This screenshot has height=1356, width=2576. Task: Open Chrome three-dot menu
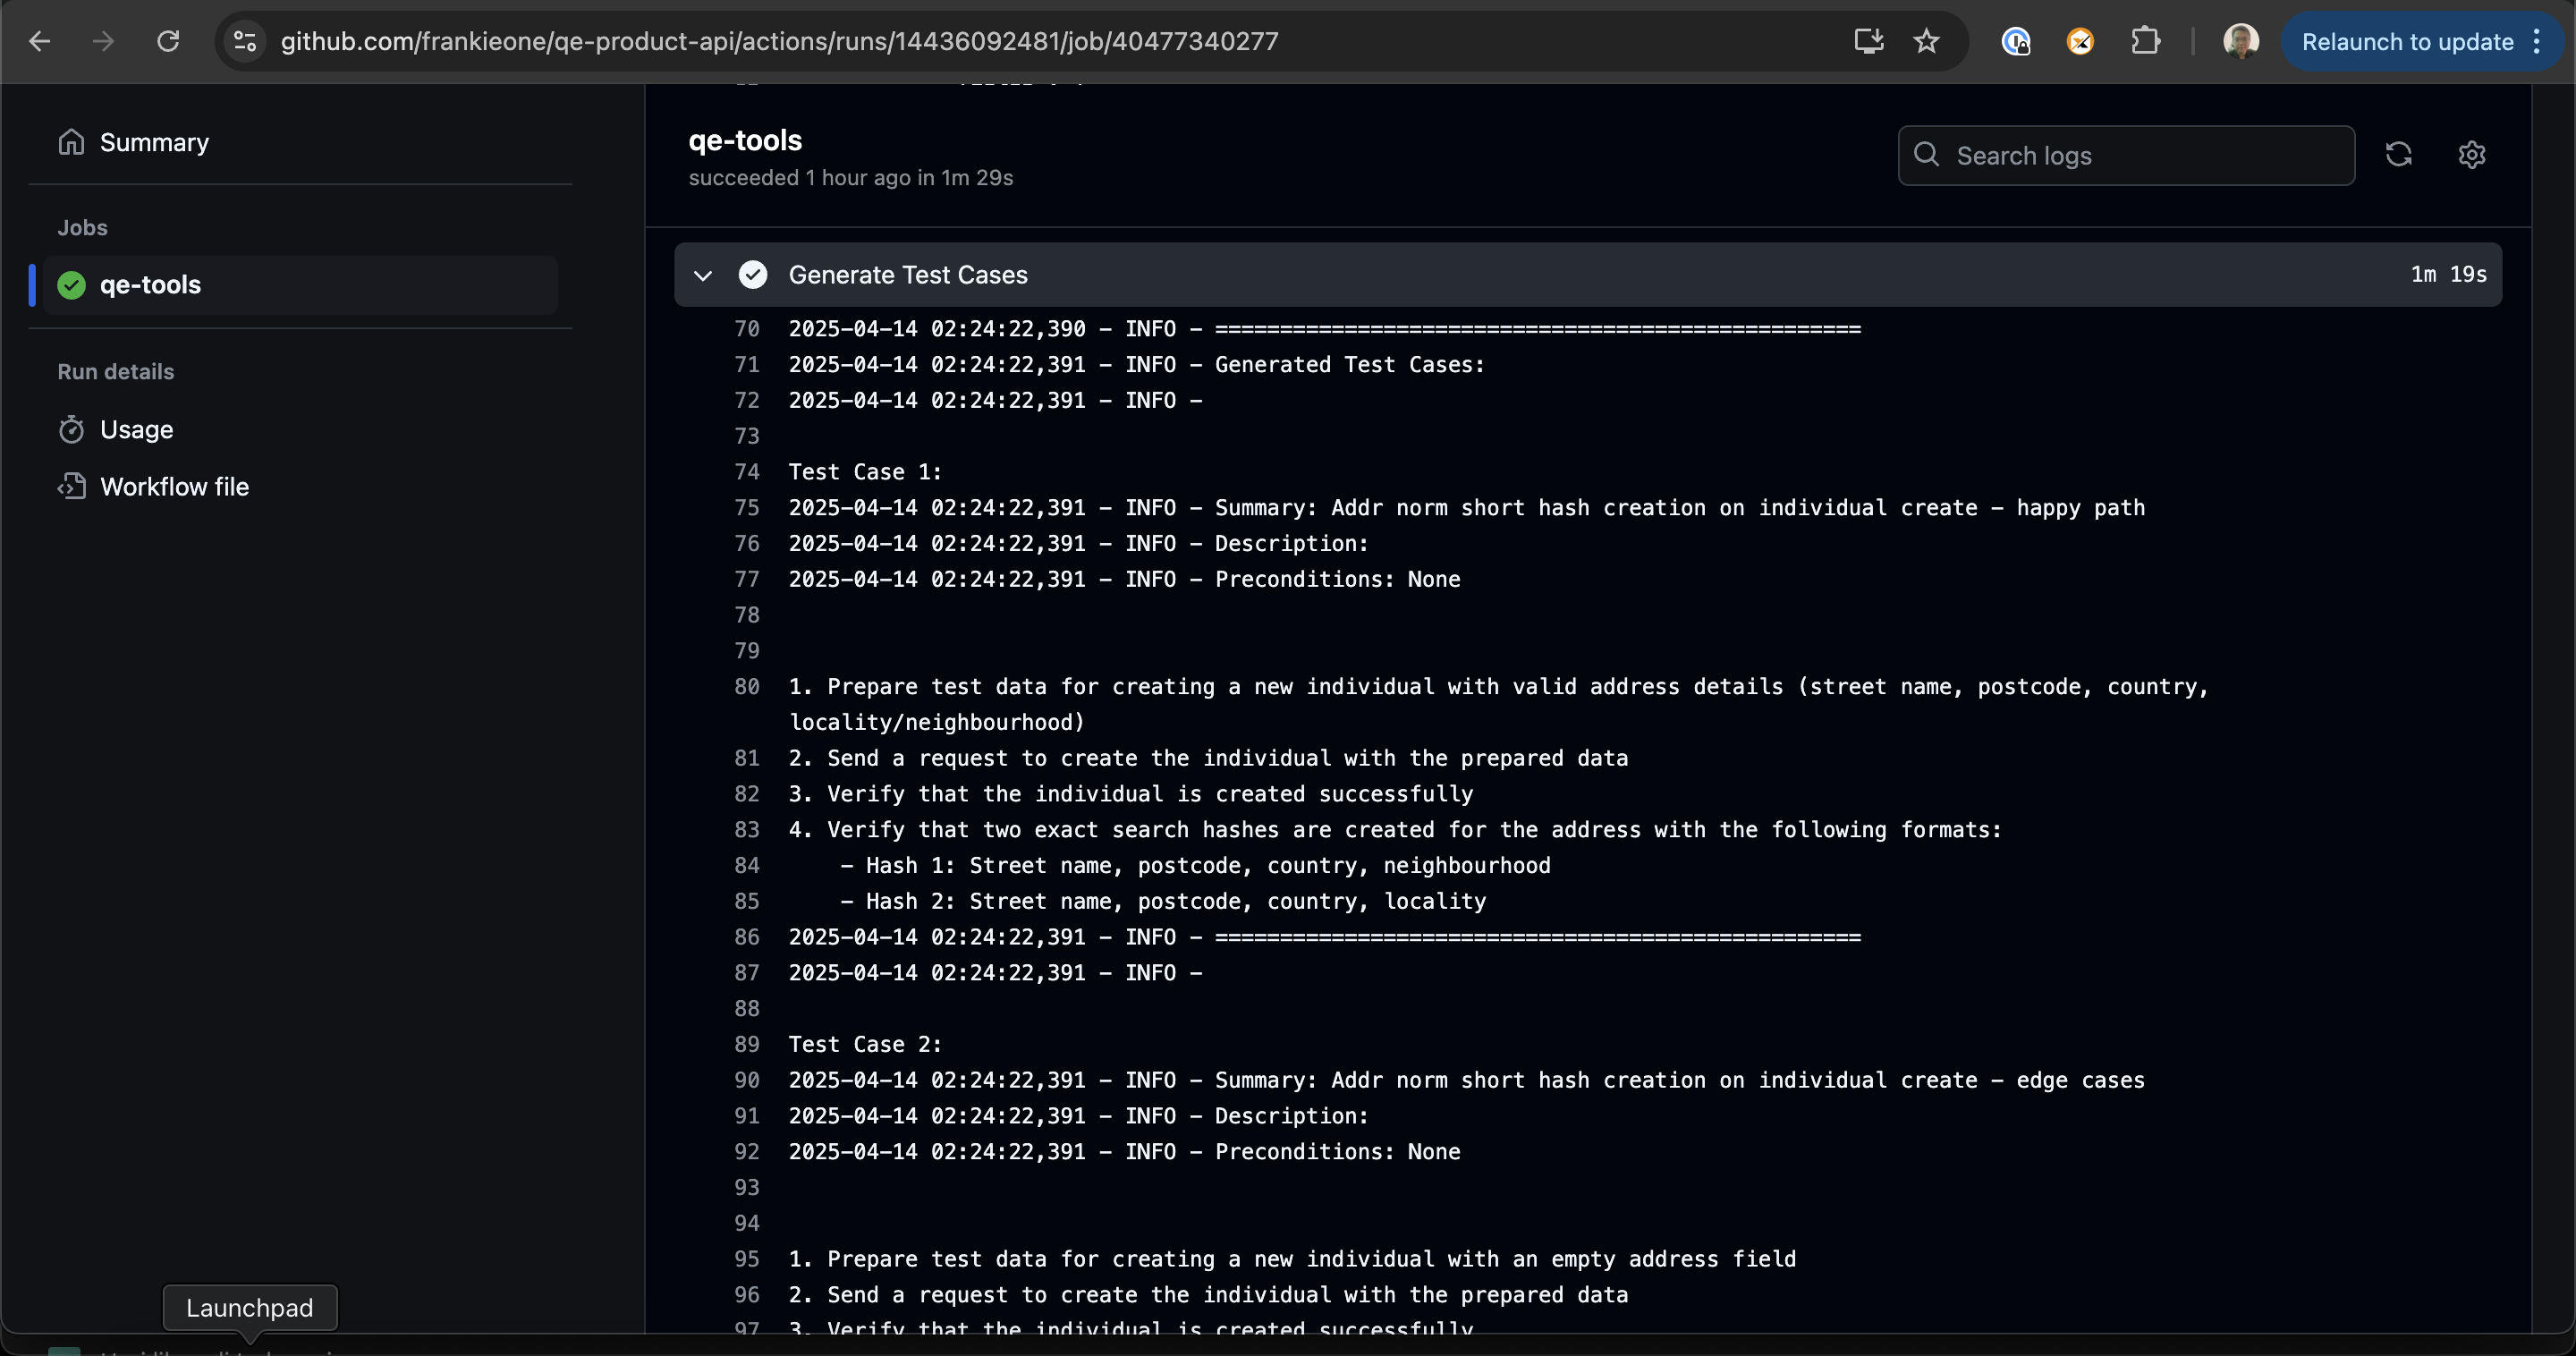(2537, 41)
